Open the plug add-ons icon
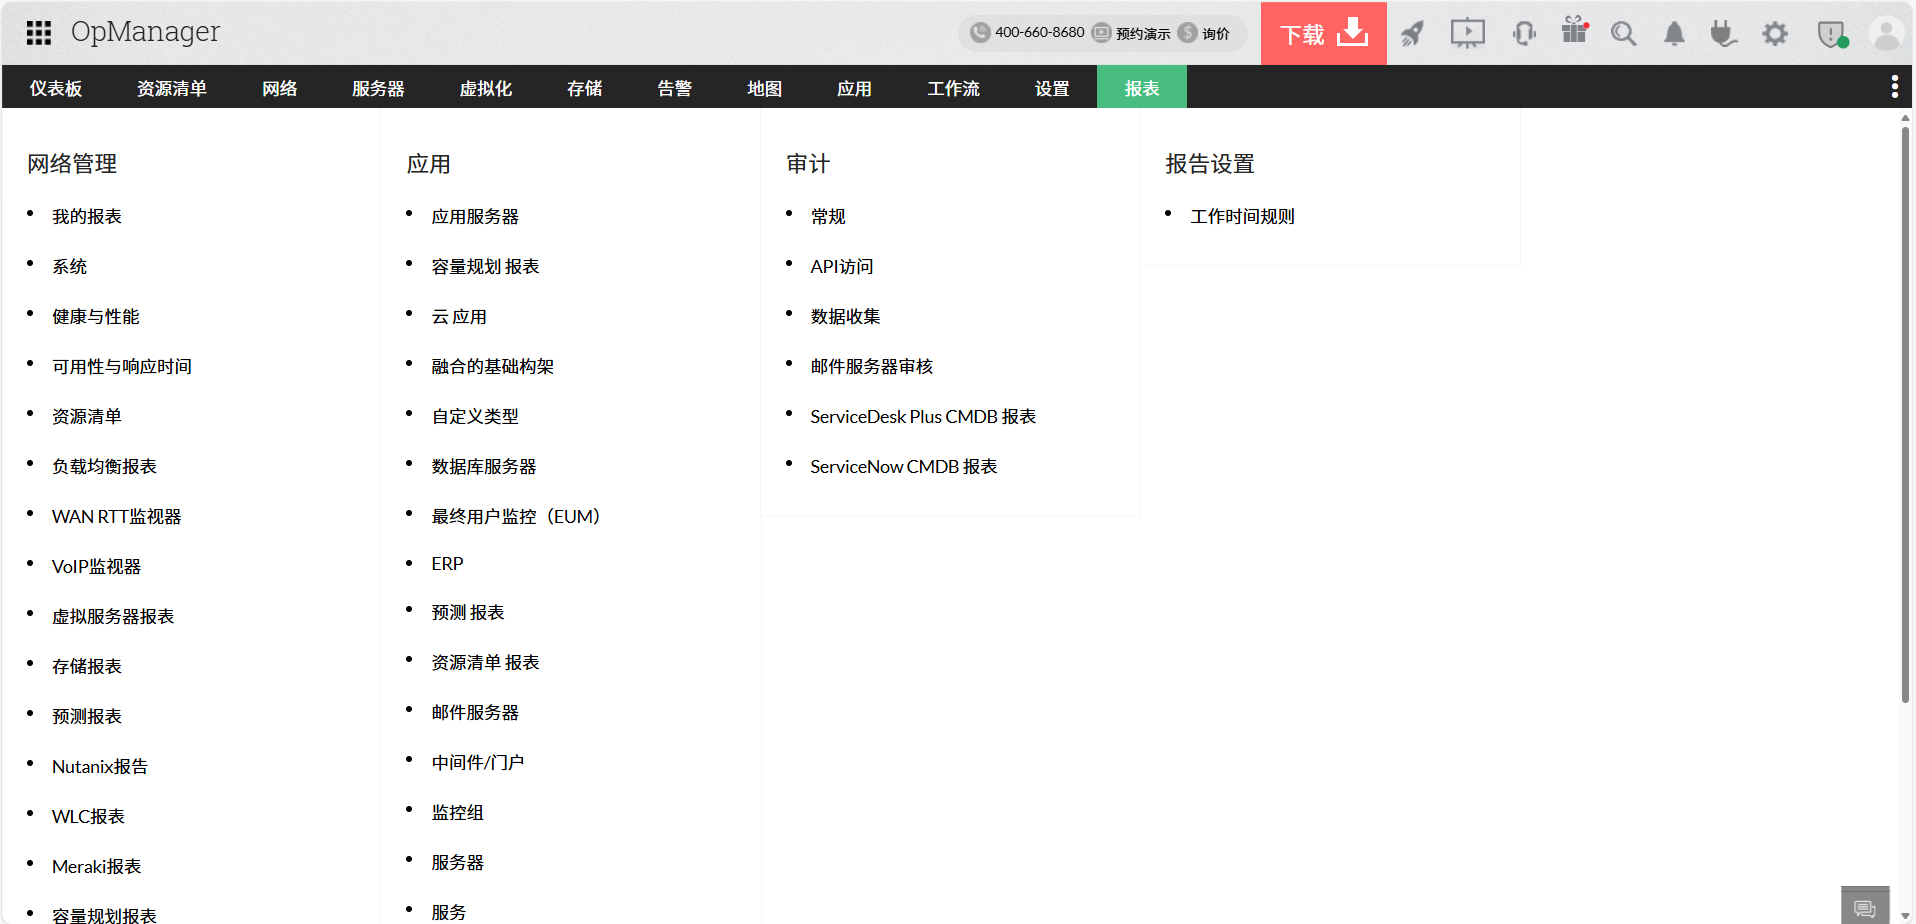Viewport: 1916px width, 924px height. [1723, 33]
